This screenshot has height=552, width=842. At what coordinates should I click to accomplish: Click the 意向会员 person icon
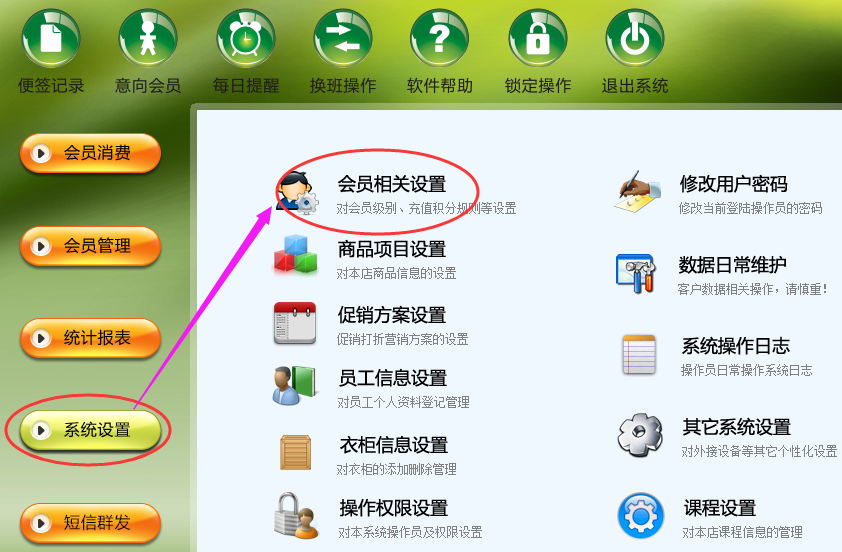point(148,38)
